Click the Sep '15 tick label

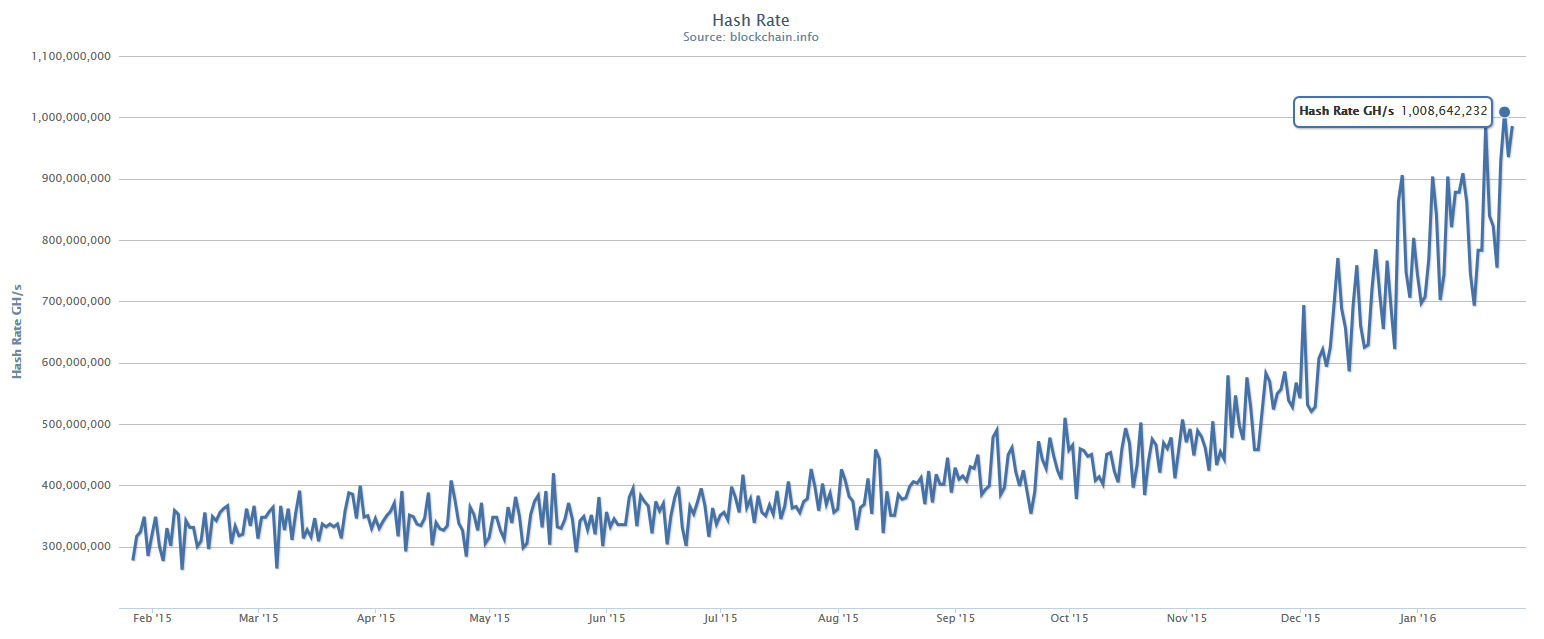(x=955, y=618)
